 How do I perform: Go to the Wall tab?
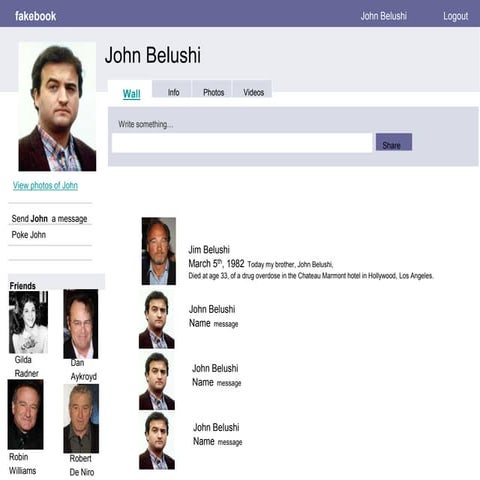click(x=130, y=93)
